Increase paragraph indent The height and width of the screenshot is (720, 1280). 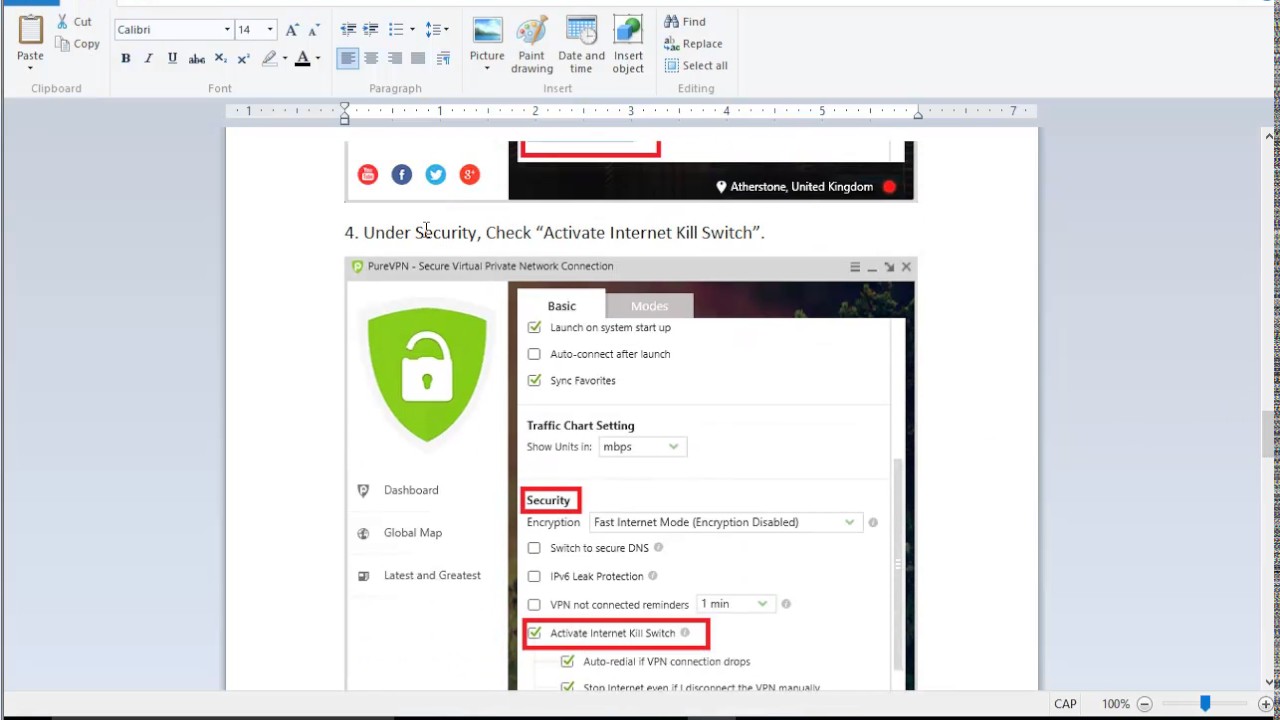click(371, 30)
